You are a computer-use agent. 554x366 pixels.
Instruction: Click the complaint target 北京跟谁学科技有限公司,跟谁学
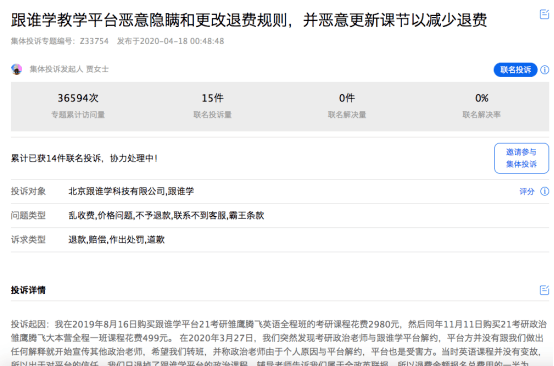[x=131, y=191]
